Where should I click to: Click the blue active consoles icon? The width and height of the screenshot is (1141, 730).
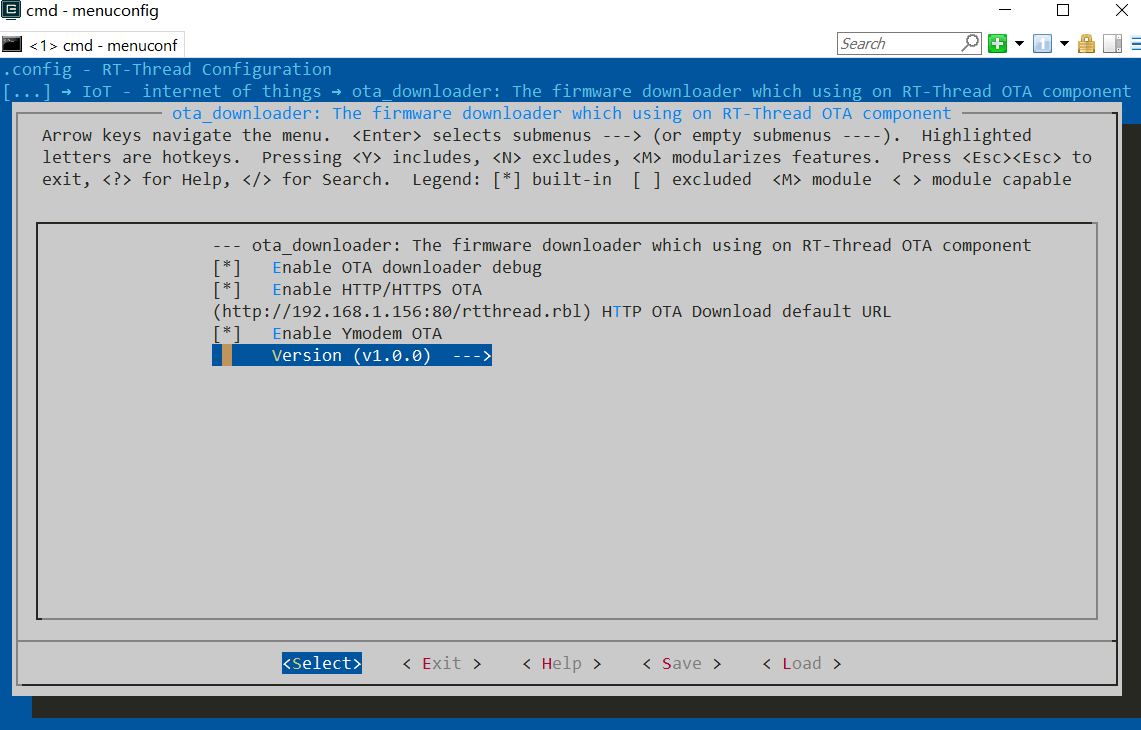point(1042,44)
